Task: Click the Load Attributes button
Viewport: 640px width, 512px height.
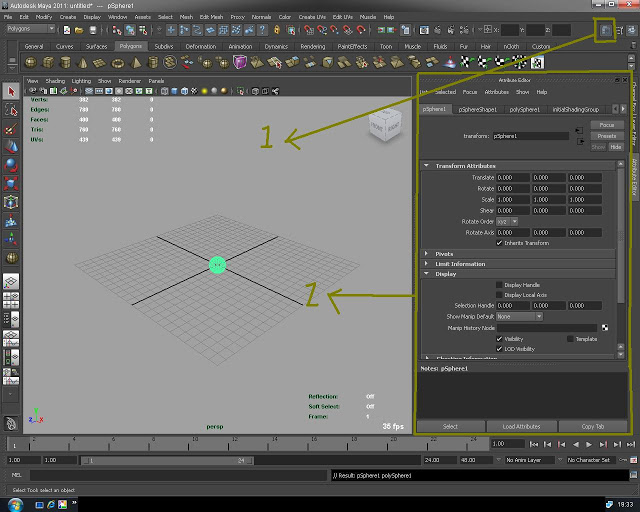Action: click(x=521, y=426)
